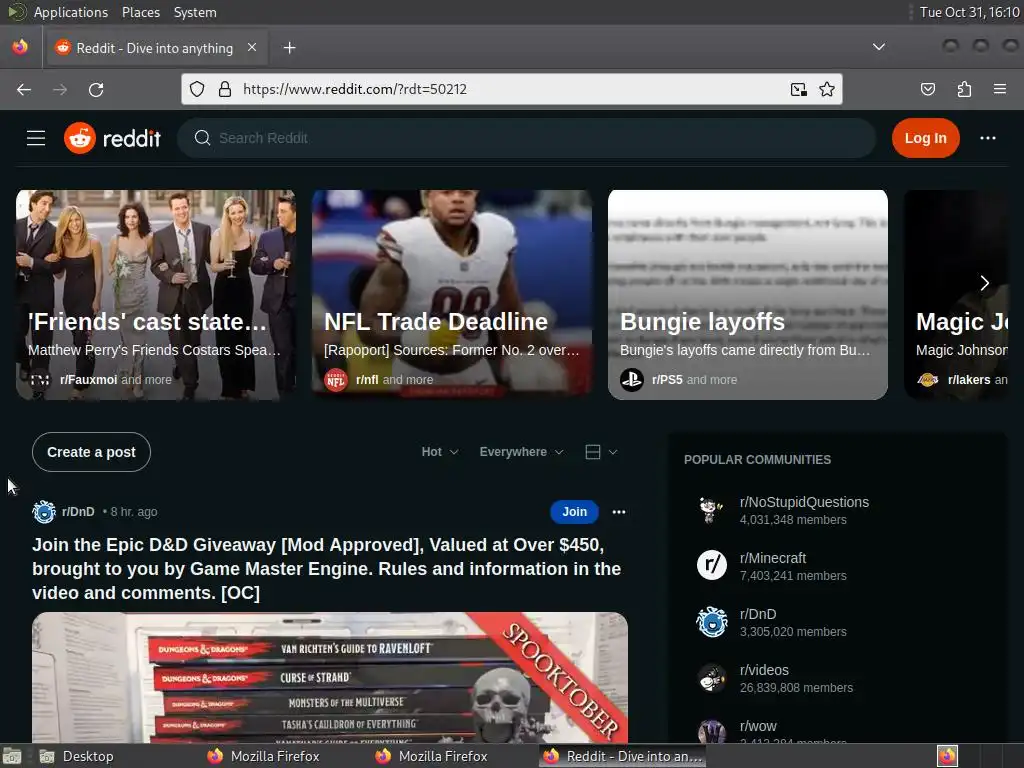Open the 'Friends' cast statement trending card
The image size is (1024, 768).
[x=155, y=295]
